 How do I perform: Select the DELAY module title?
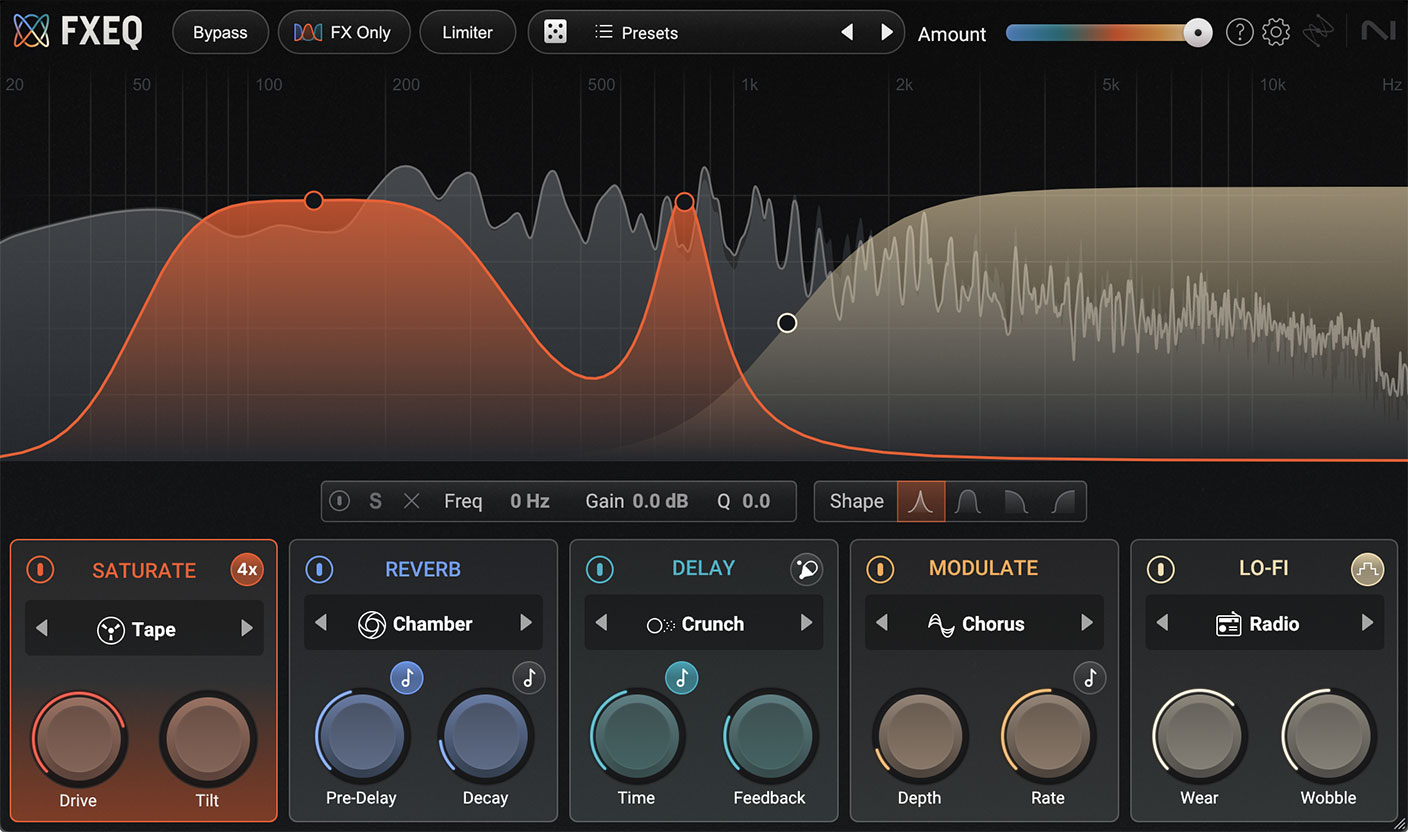(703, 569)
